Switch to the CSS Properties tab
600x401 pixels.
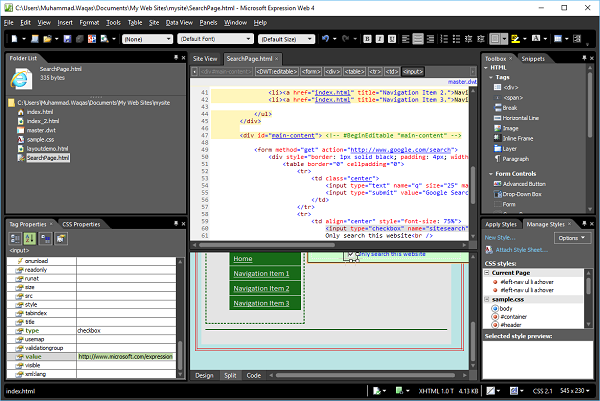[81, 224]
